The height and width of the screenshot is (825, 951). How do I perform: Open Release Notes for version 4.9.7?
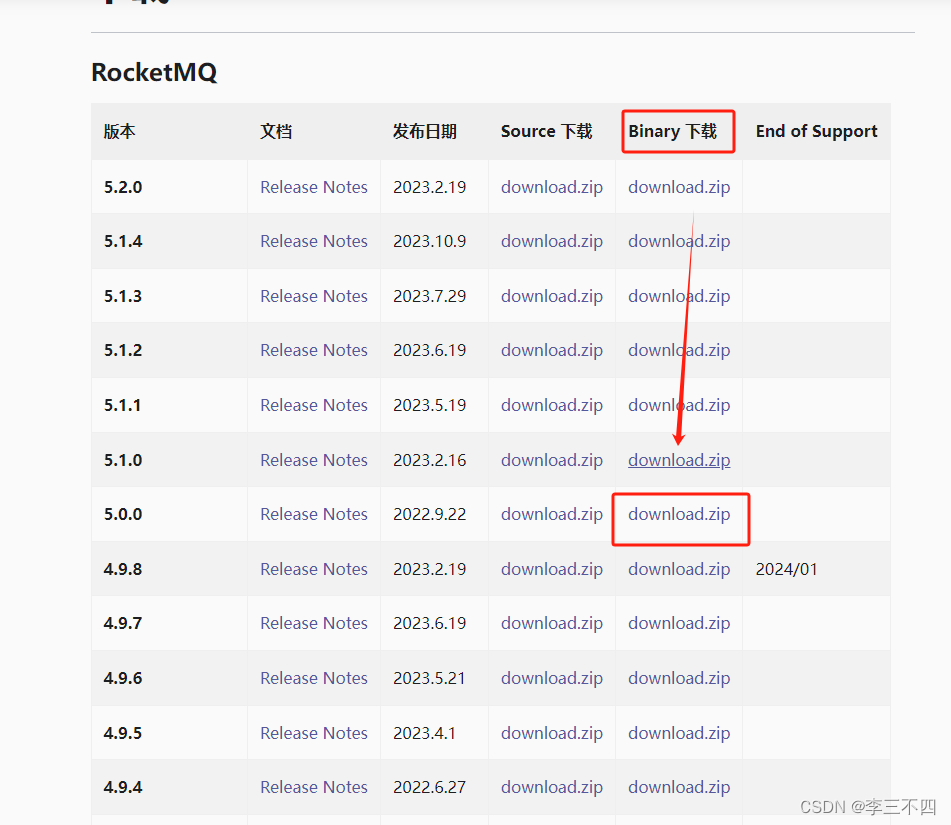coord(314,623)
